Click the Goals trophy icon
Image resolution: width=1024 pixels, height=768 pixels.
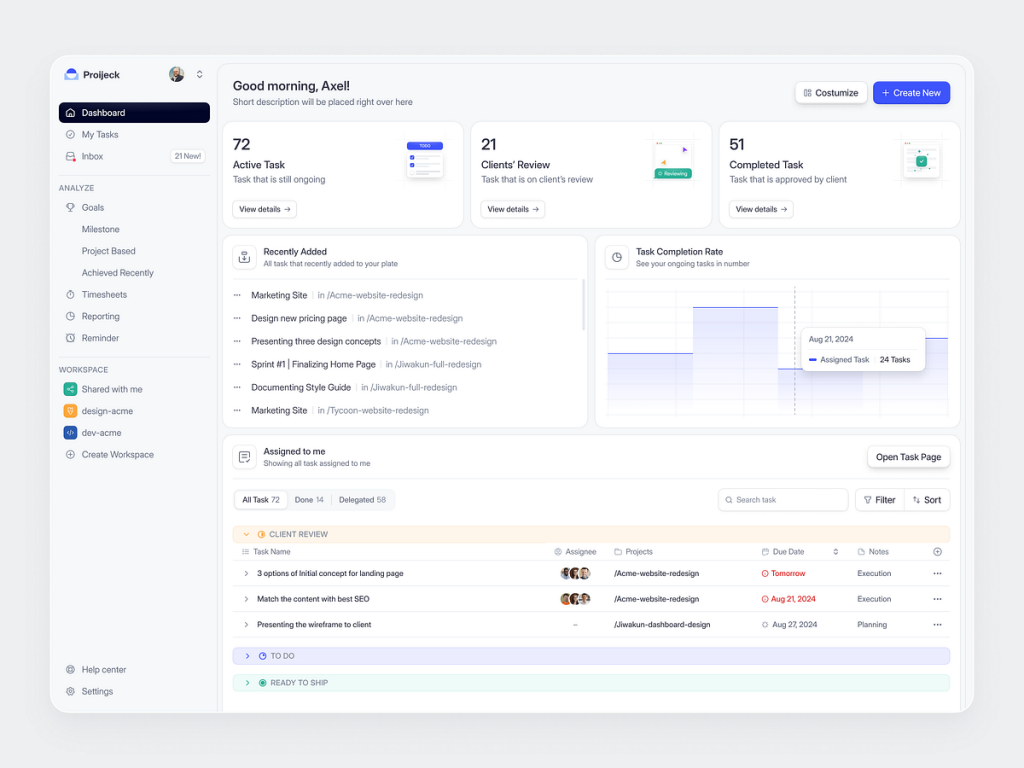coord(70,208)
